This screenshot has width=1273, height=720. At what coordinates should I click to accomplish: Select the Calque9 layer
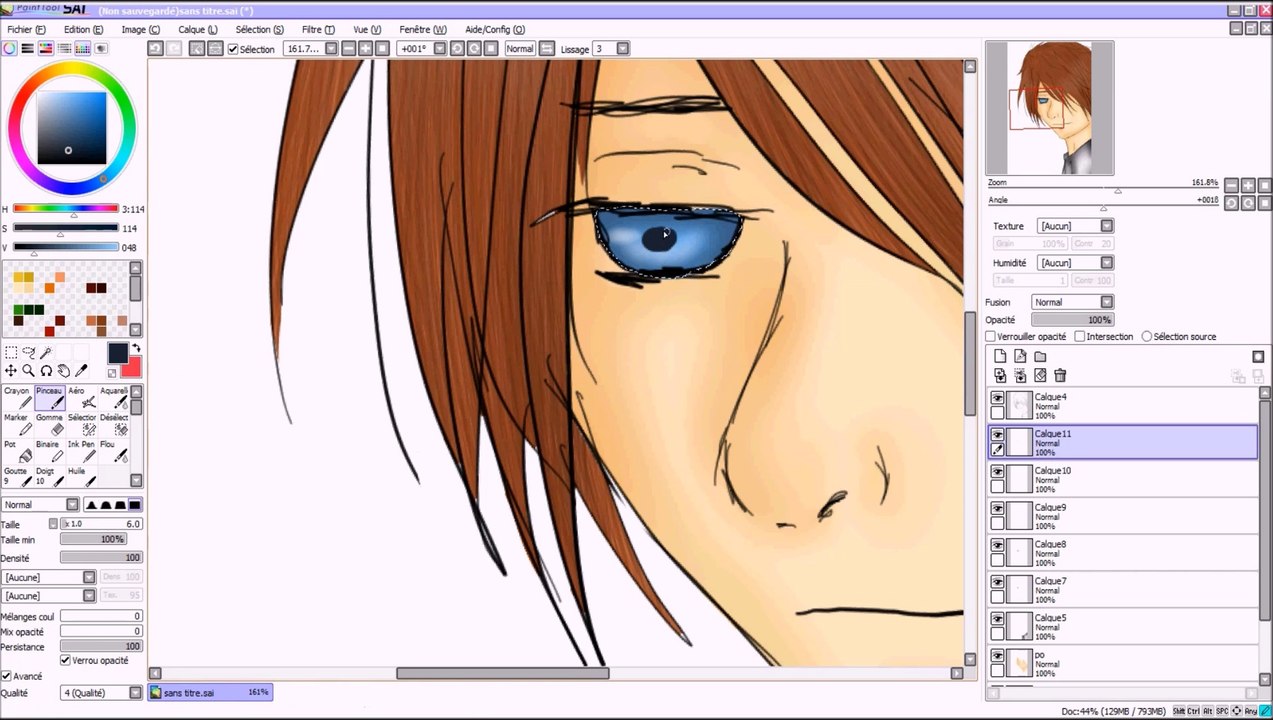1122,516
